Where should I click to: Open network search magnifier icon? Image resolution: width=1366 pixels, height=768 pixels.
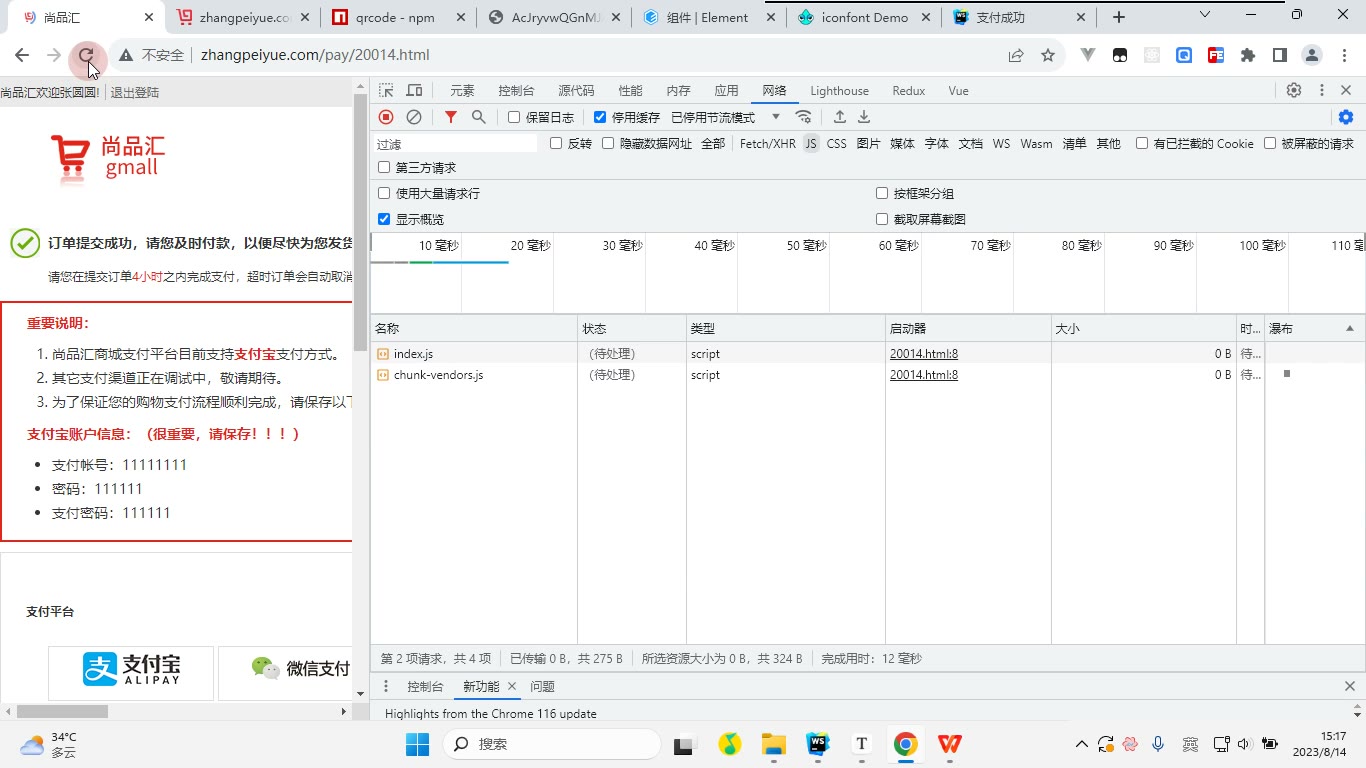point(479,117)
